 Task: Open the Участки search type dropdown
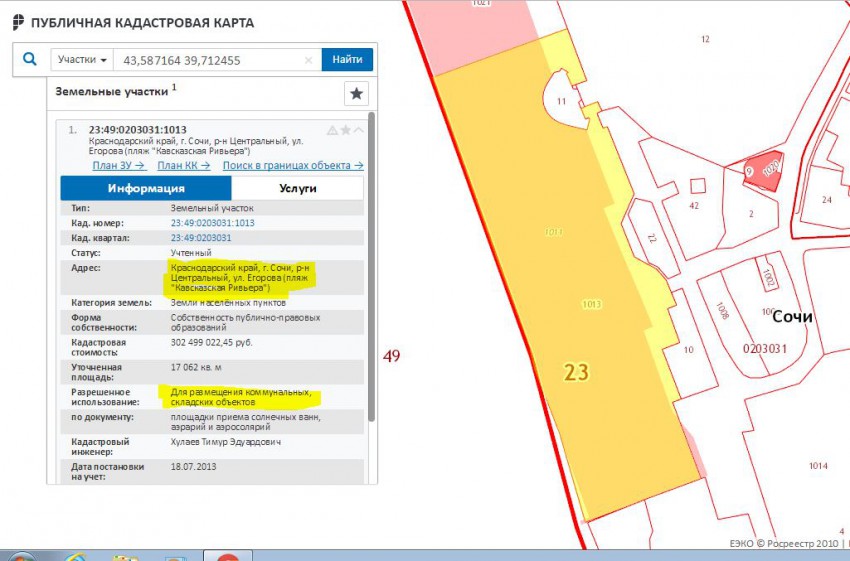coord(82,60)
